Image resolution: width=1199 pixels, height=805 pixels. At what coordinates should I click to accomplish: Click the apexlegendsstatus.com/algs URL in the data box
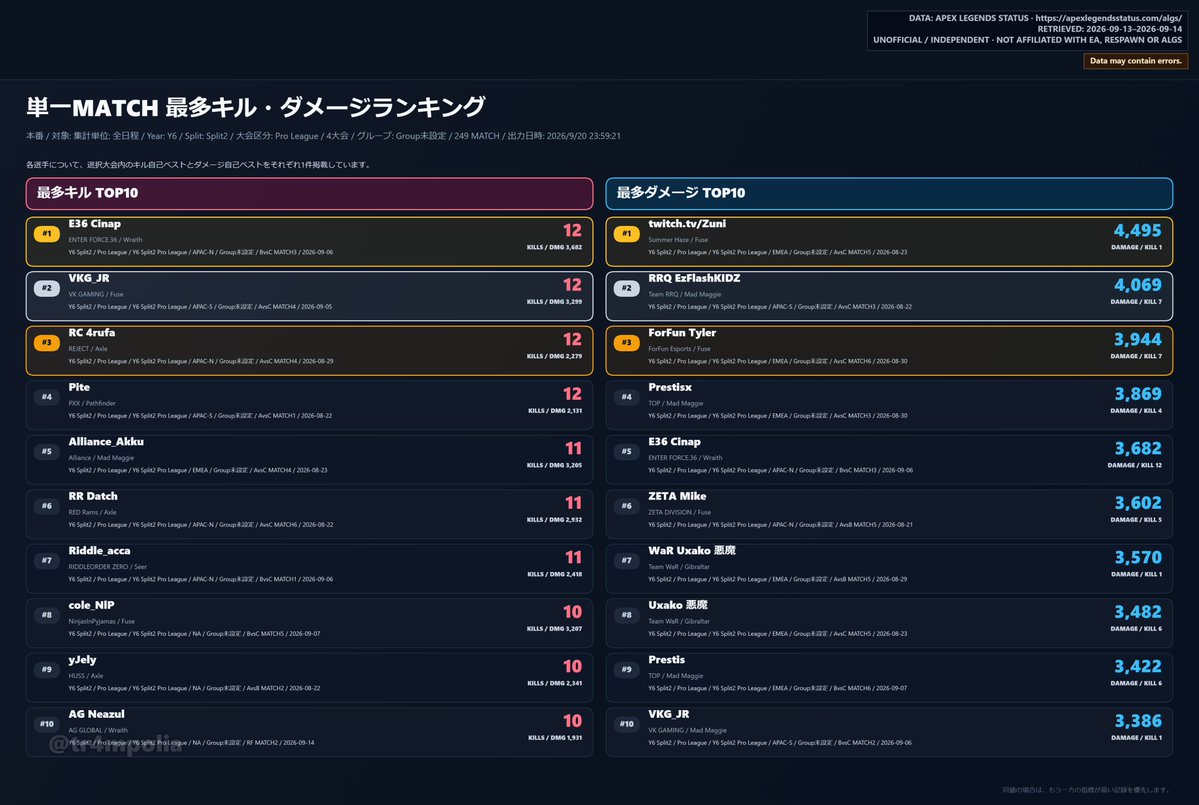point(1109,18)
